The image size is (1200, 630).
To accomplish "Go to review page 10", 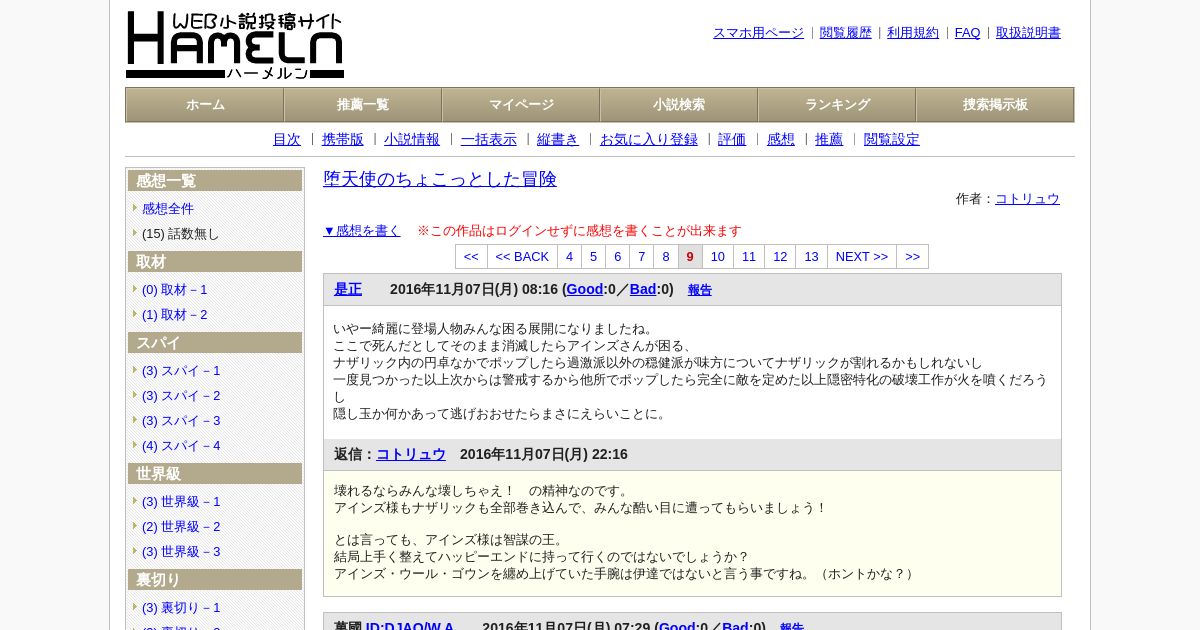I will 718,257.
